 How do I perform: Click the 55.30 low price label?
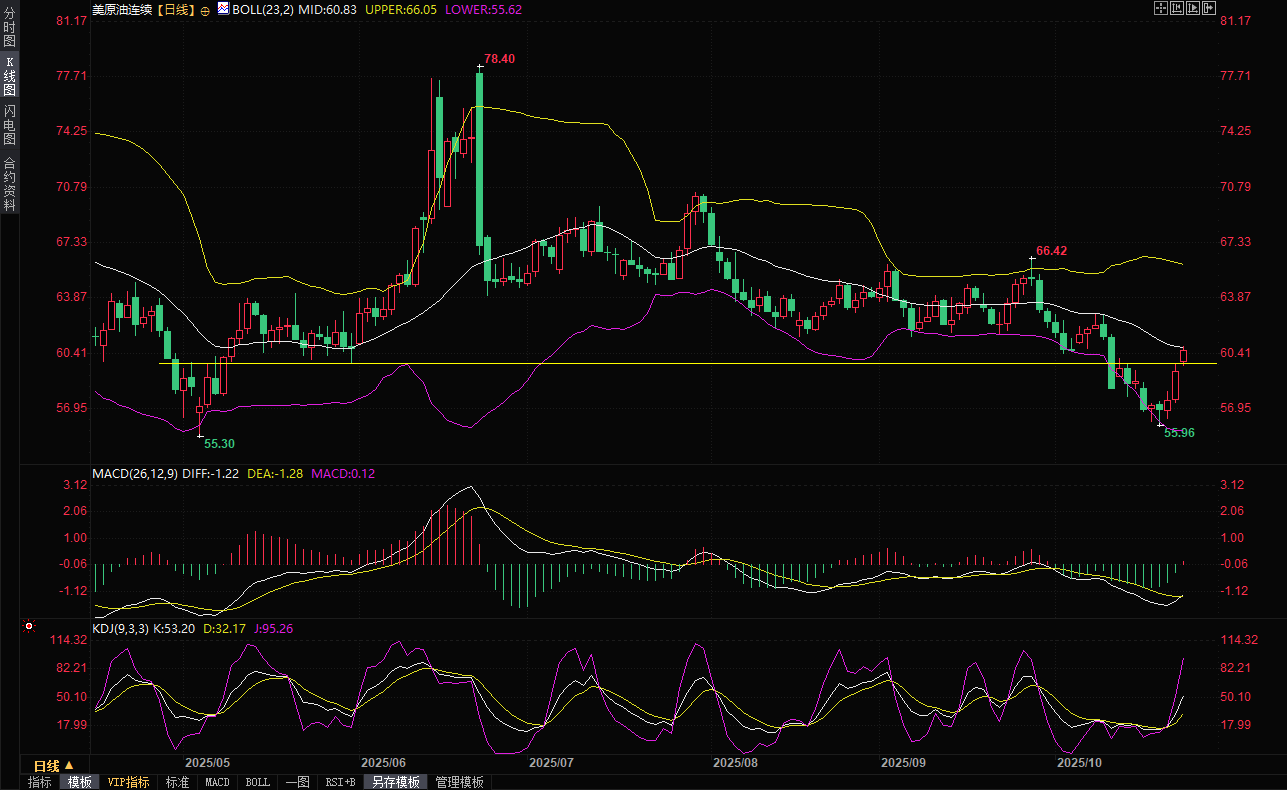pyautogui.click(x=220, y=443)
